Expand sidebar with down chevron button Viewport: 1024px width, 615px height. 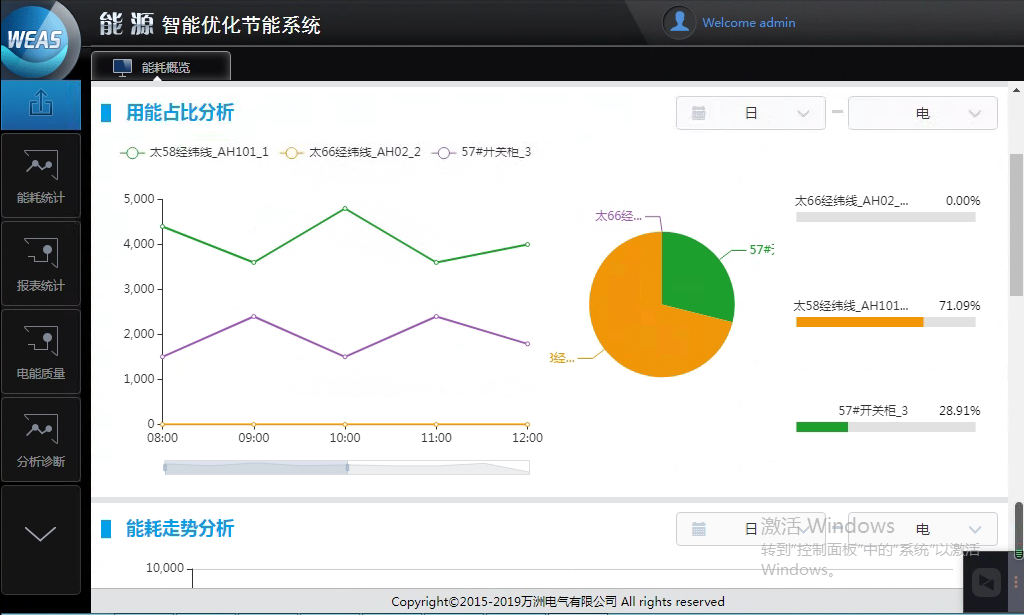[41, 534]
